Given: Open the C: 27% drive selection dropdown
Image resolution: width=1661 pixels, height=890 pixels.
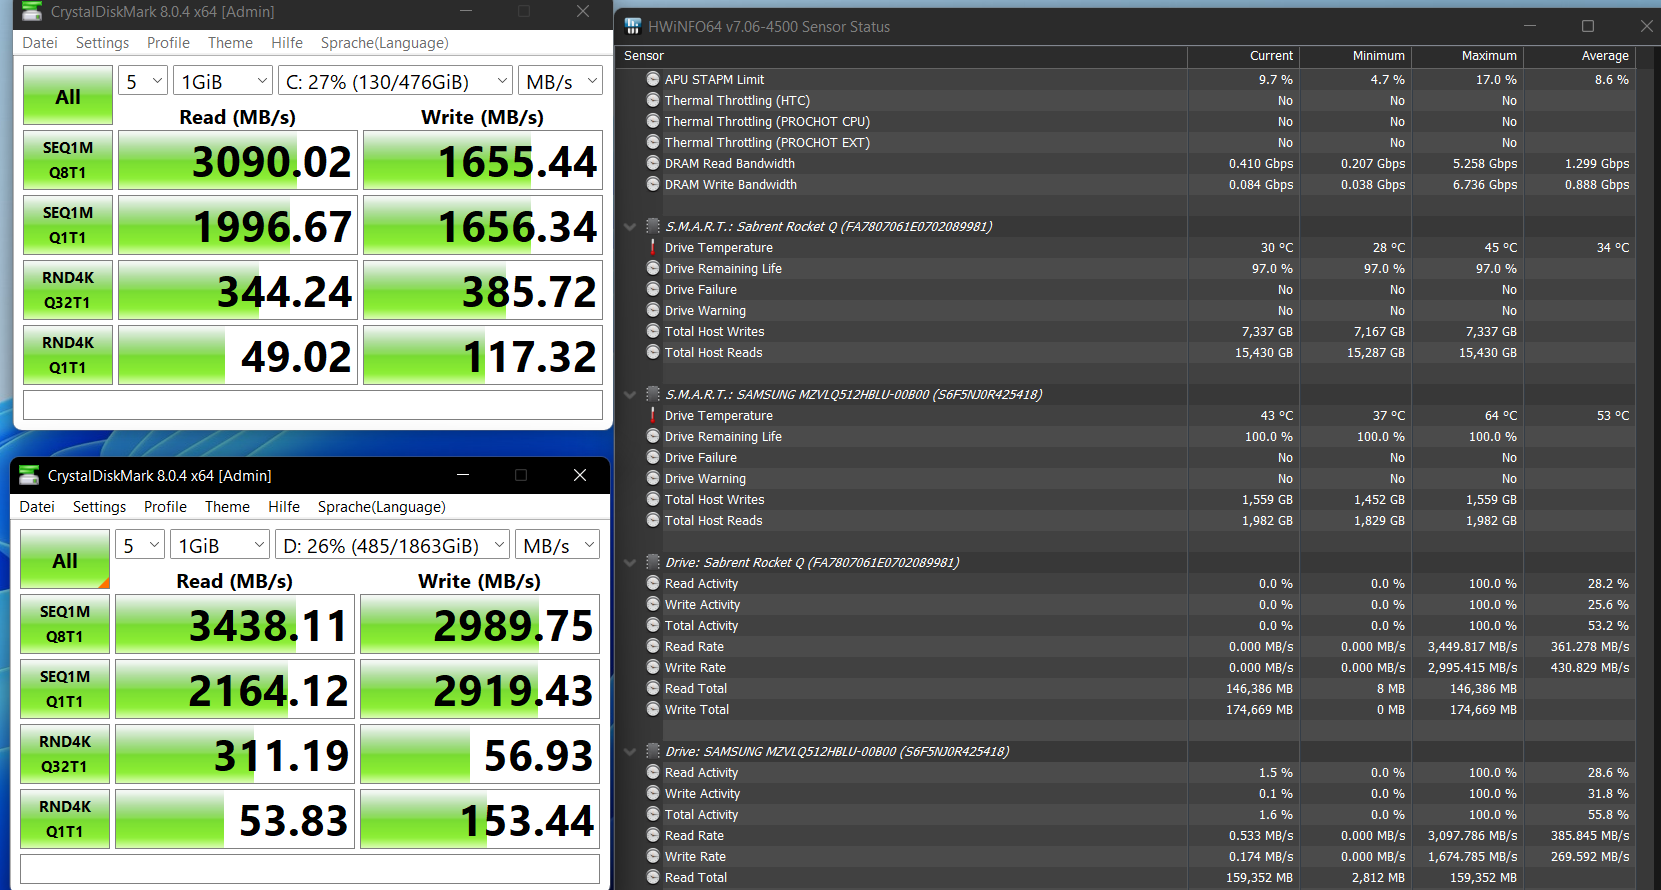Looking at the screenshot, I should click(x=395, y=81).
